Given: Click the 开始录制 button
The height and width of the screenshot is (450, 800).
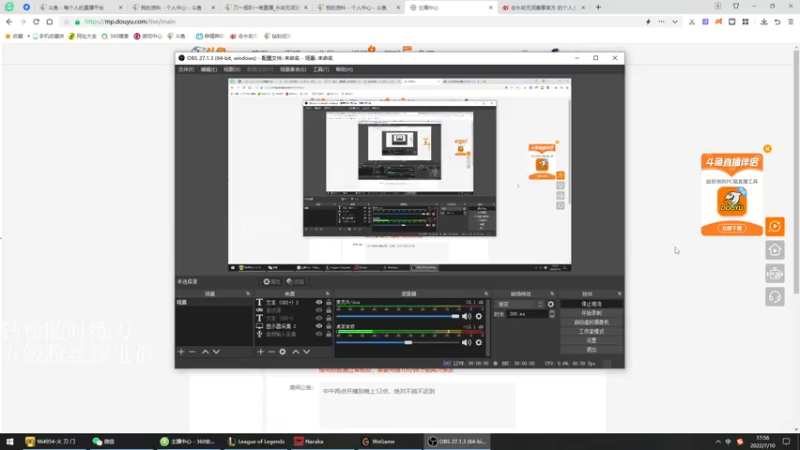Looking at the screenshot, I should click(x=591, y=313).
